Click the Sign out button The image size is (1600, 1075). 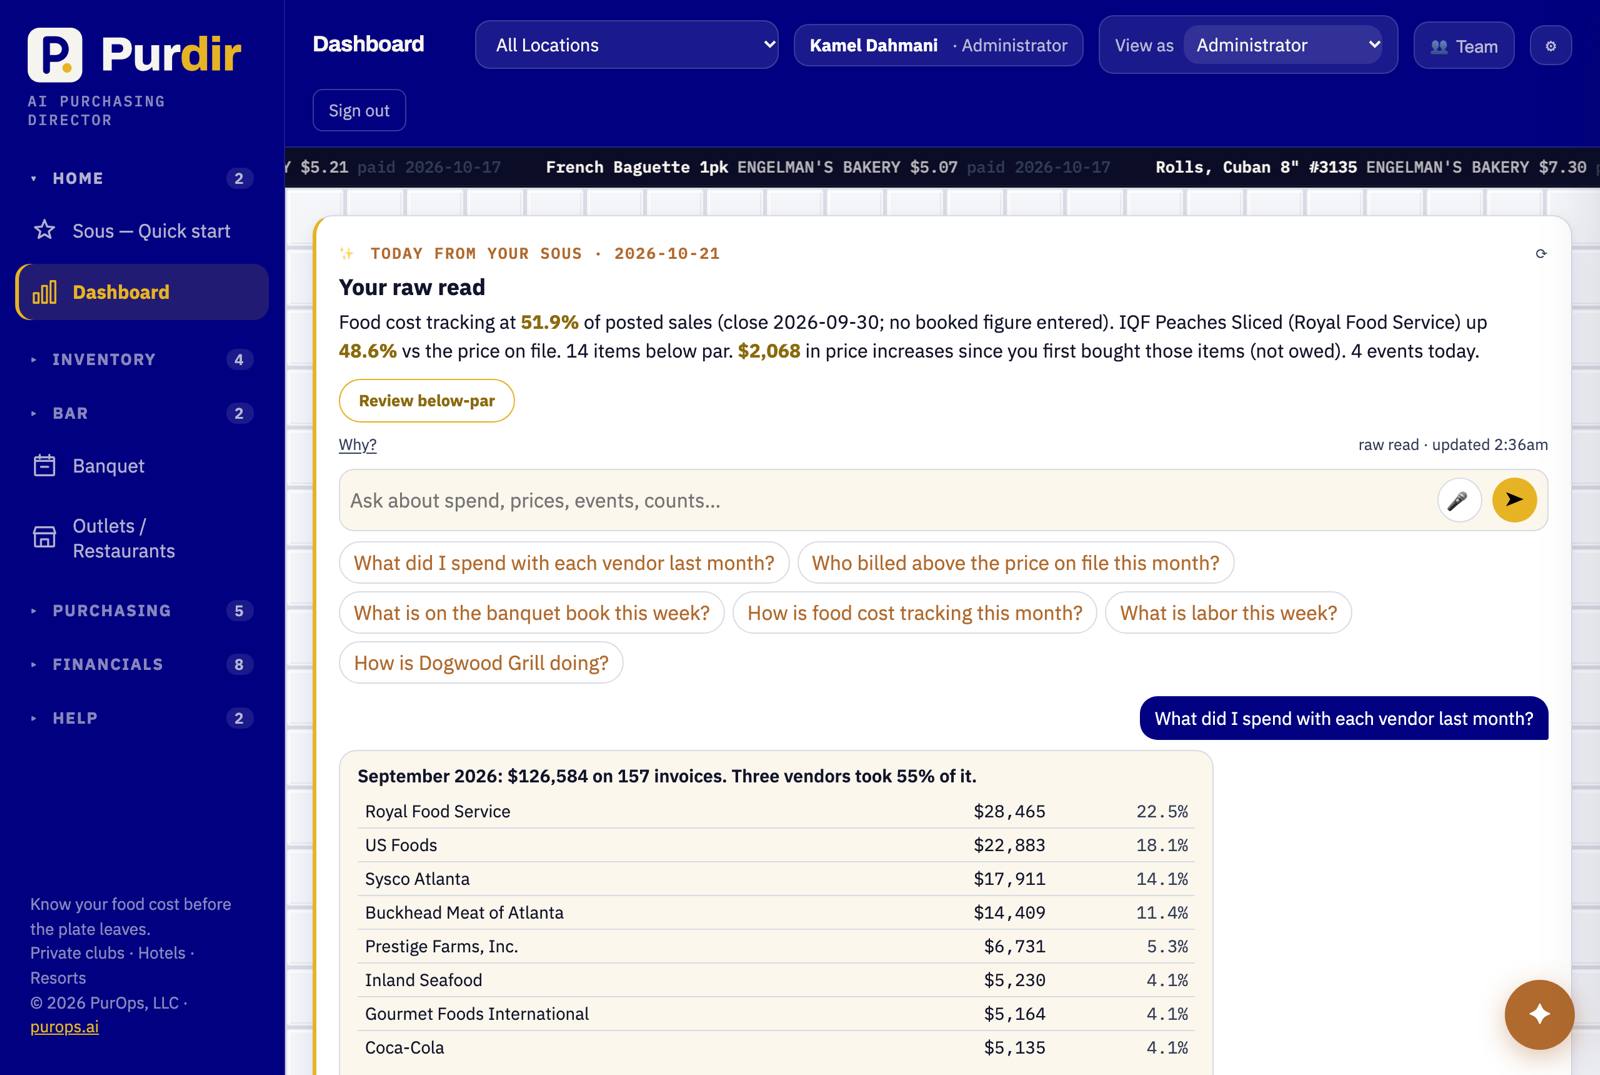[359, 110]
